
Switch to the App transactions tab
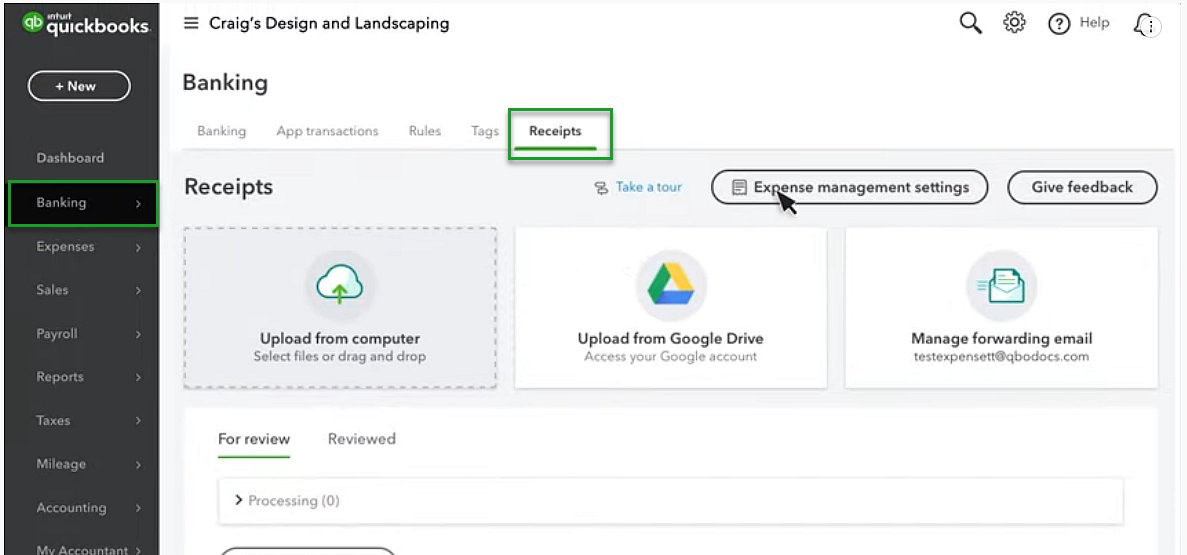pyautogui.click(x=327, y=131)
